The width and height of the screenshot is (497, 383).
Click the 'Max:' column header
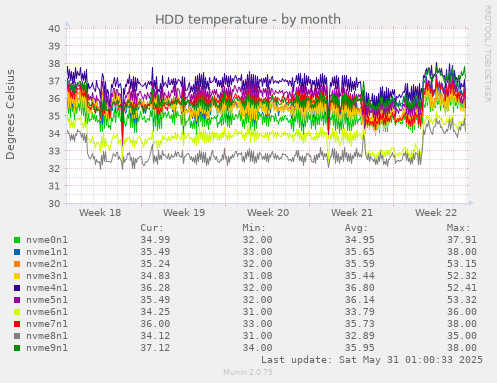[458, 228]
